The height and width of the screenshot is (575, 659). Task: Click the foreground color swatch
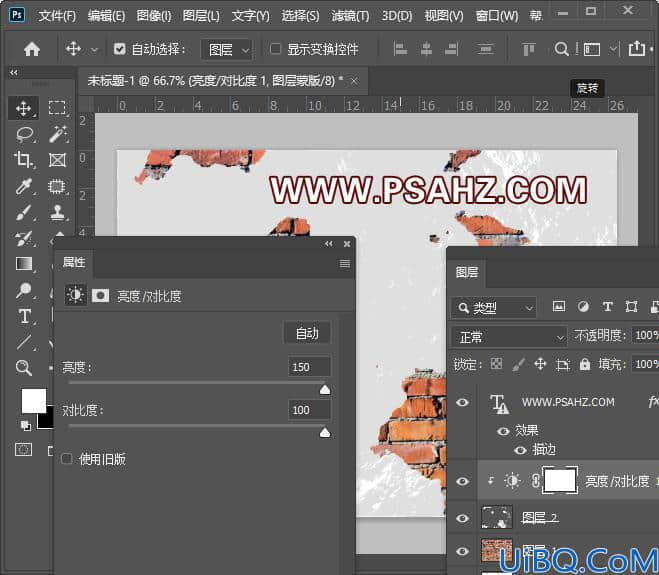[x=34, y=401]
